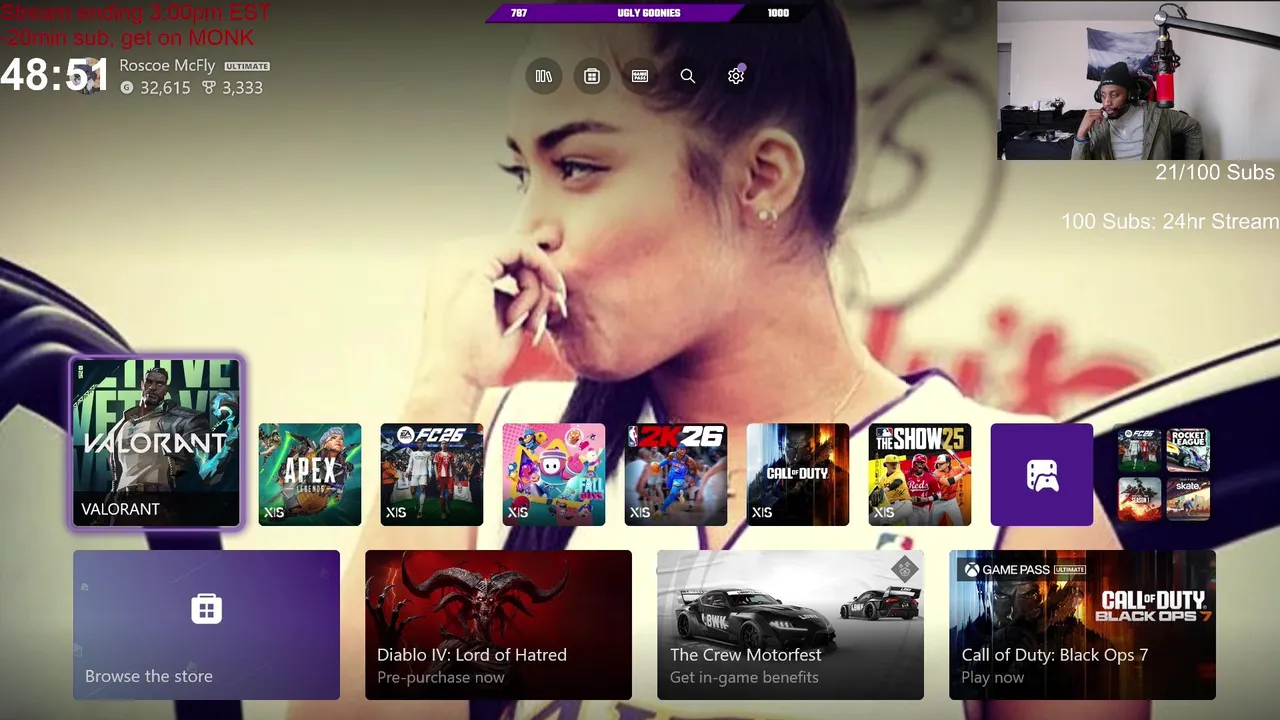Open The Crew Motorfest card
Viewport: 1280px width, 720px height.
790,625
